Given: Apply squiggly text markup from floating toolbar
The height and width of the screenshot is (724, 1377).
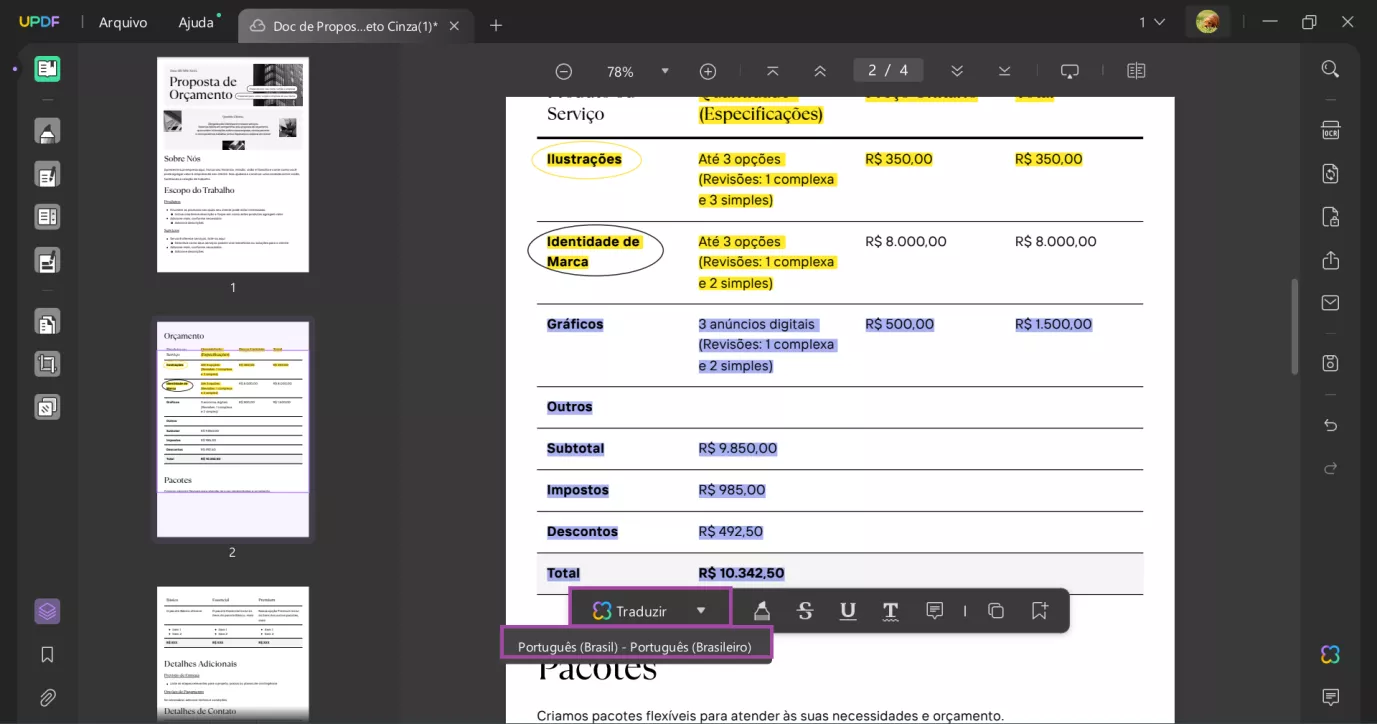Looking at the screenshot, I should [x=890, y=611].
